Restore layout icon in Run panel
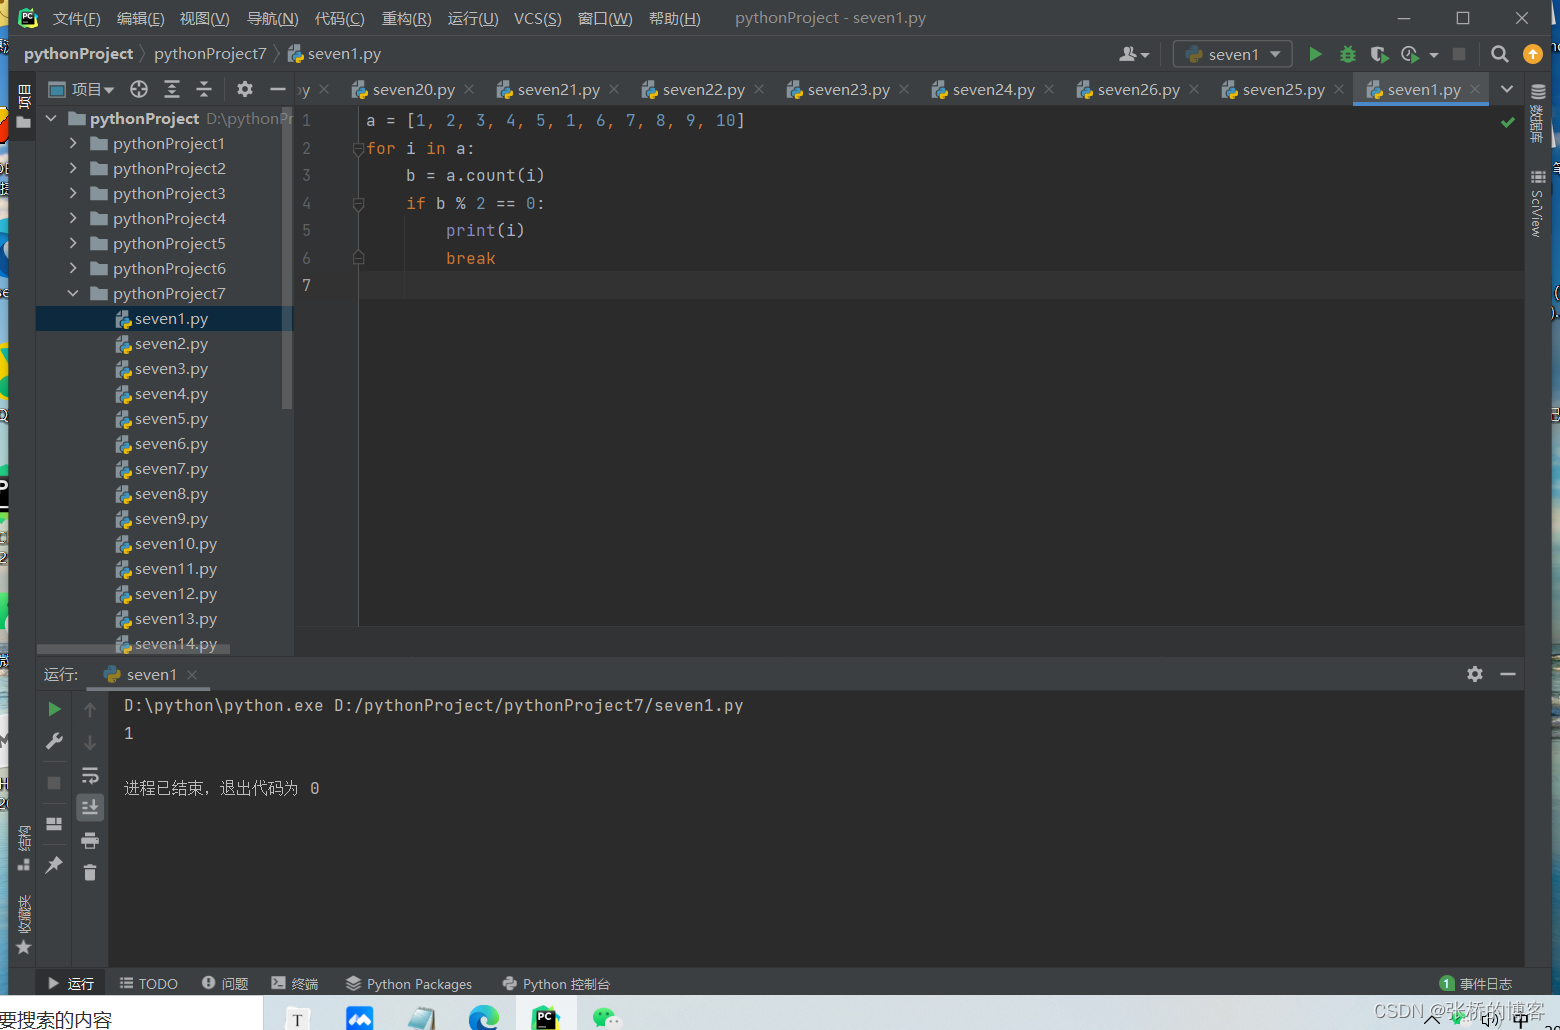Screen dimensions: 1560x1030 click(54, 824)
